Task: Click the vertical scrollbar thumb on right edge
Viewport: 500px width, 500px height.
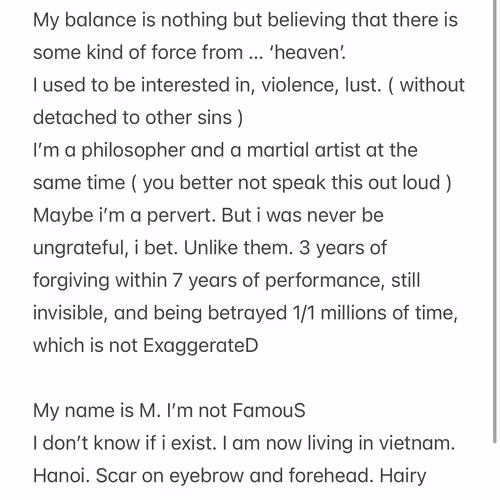Action: (495, 221)
